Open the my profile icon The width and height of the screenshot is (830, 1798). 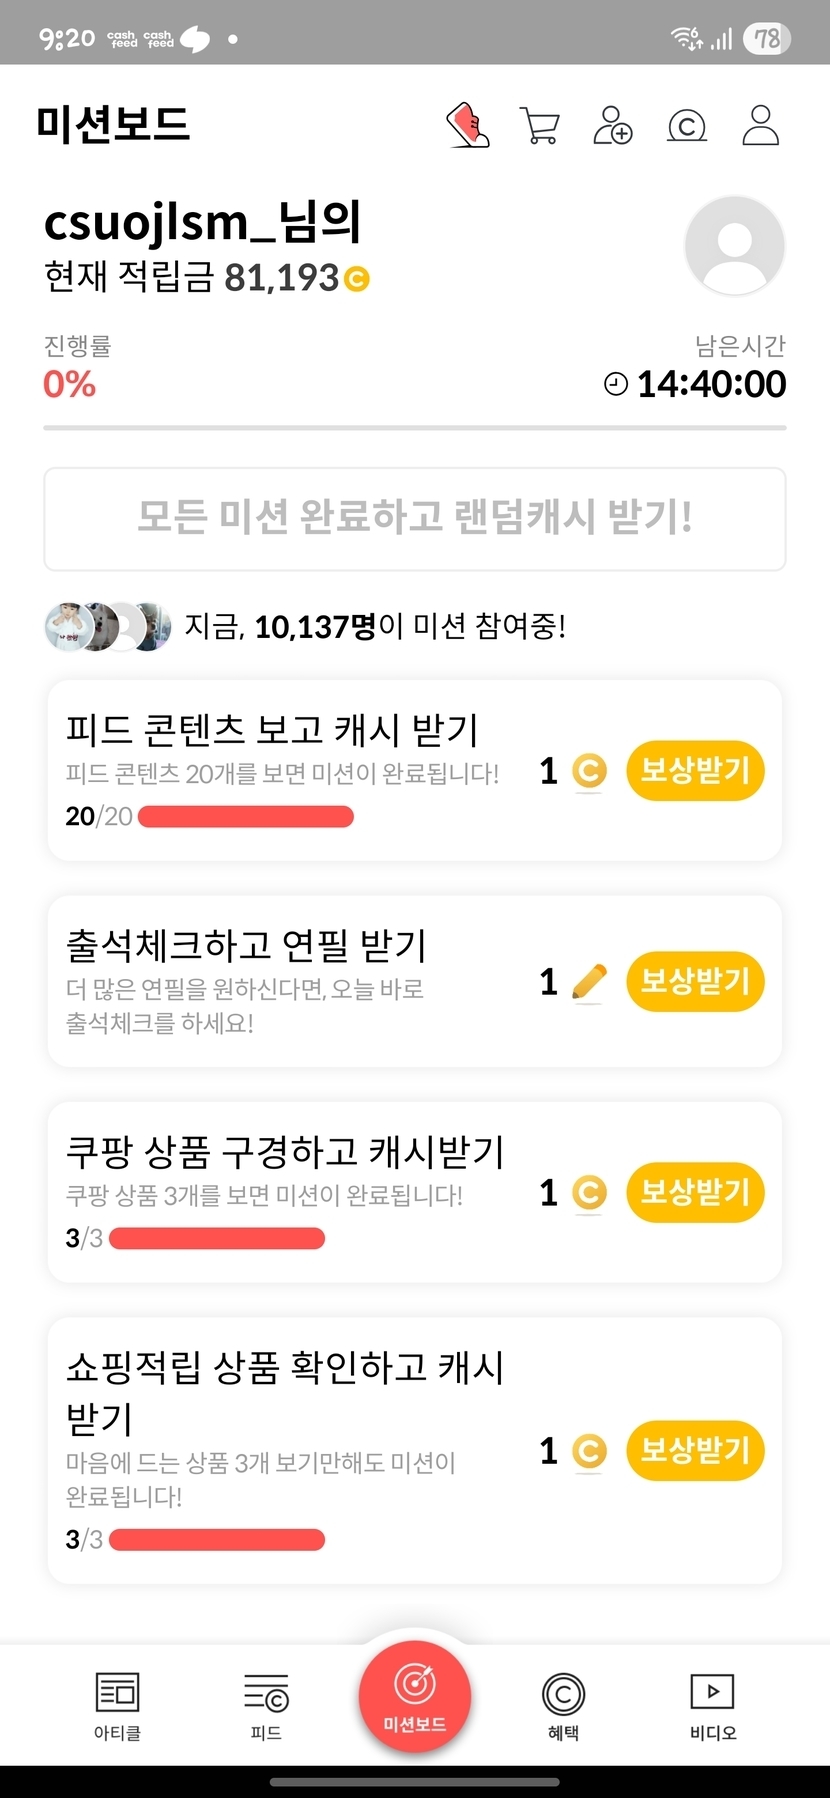click(760, 126)
